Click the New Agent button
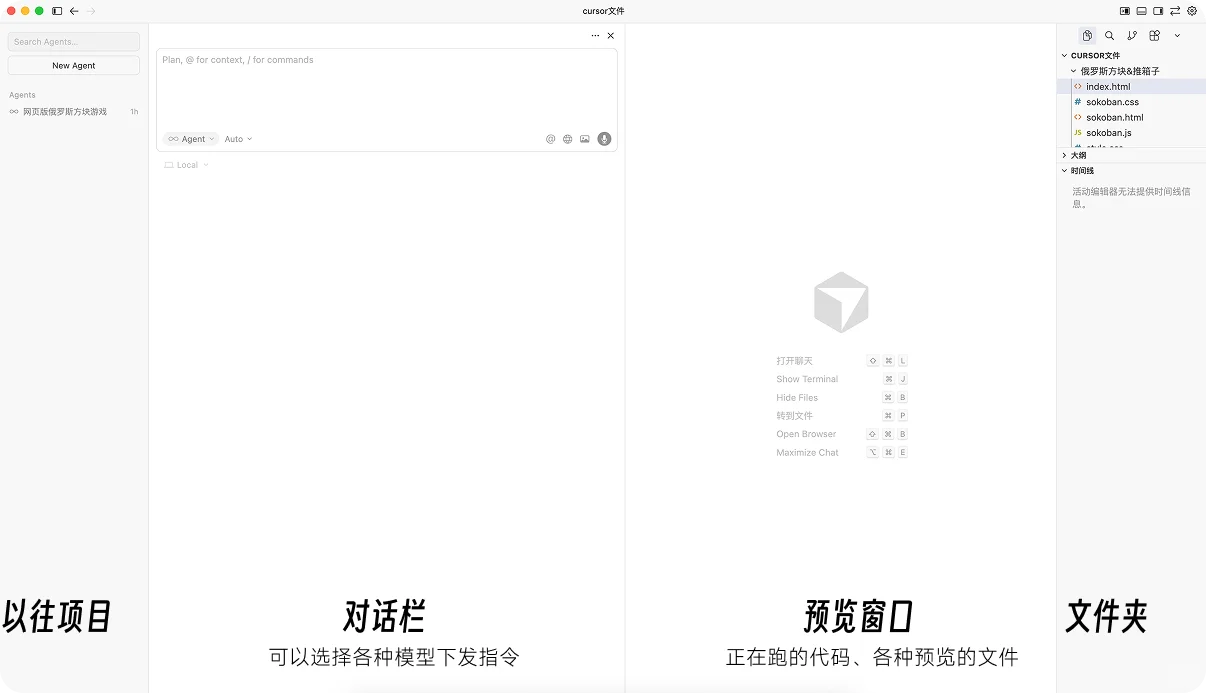This screenshot has width=1206, height=693. 73,65
